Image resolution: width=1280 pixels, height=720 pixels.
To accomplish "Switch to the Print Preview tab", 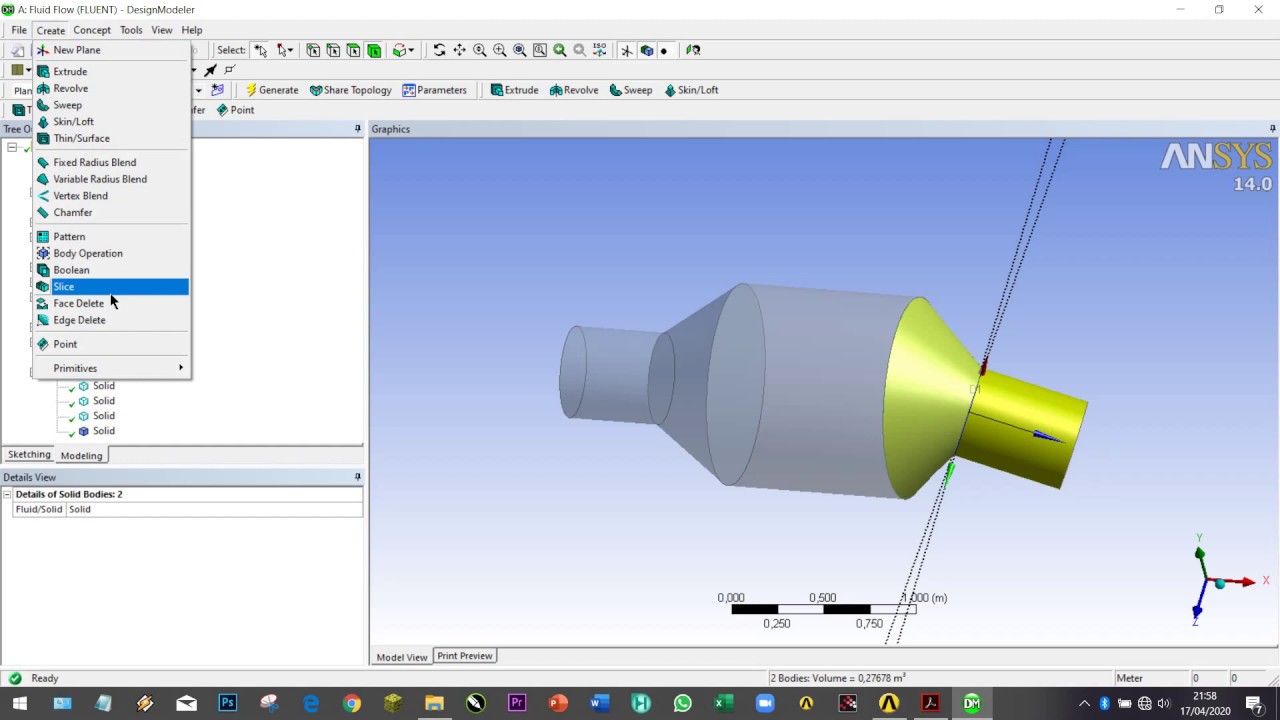I will point(465,656).
